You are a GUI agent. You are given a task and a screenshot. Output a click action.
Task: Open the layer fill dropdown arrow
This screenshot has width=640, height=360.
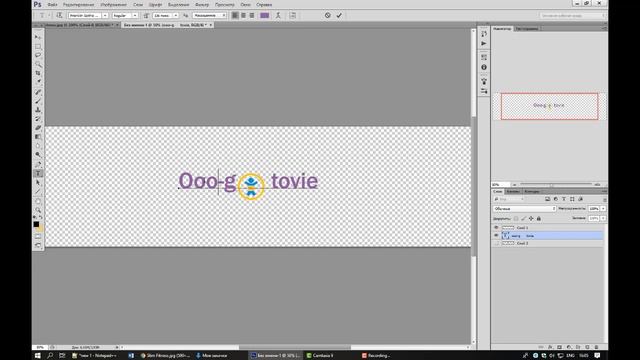603,218
